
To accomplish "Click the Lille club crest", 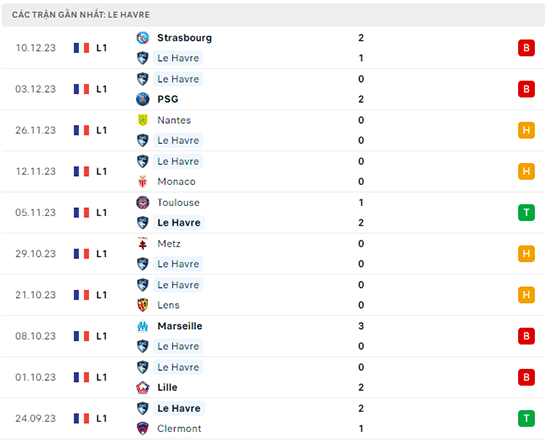I will coord(143,388).
